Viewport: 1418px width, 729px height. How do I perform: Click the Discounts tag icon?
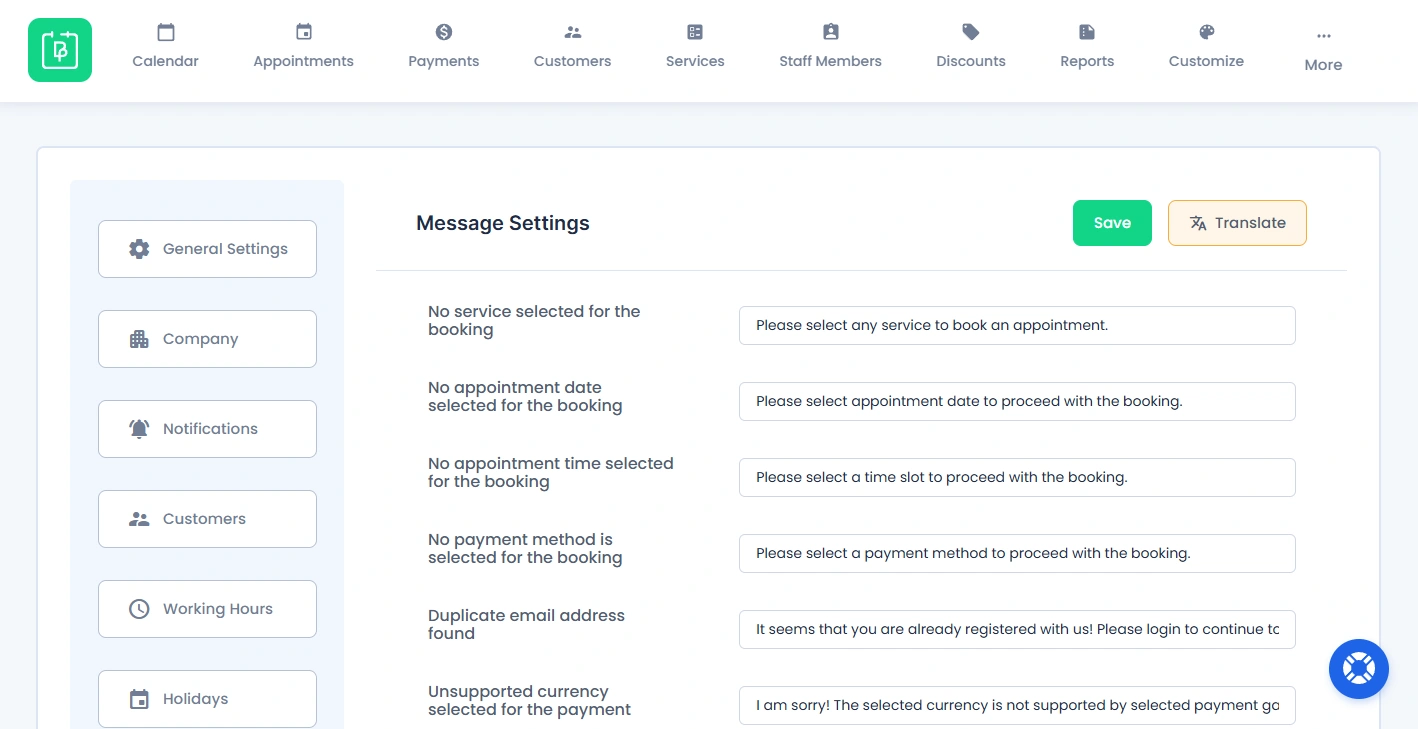coord(971,32)
